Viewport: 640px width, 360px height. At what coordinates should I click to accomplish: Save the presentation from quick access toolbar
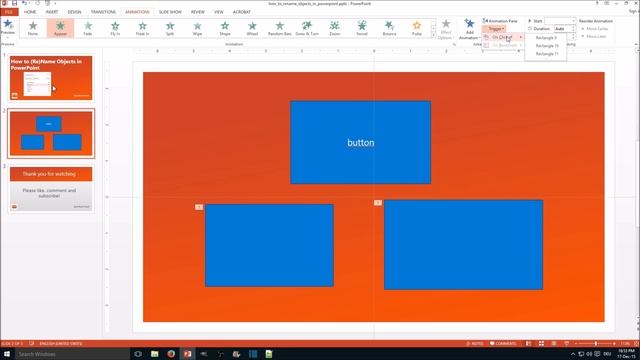14,3
